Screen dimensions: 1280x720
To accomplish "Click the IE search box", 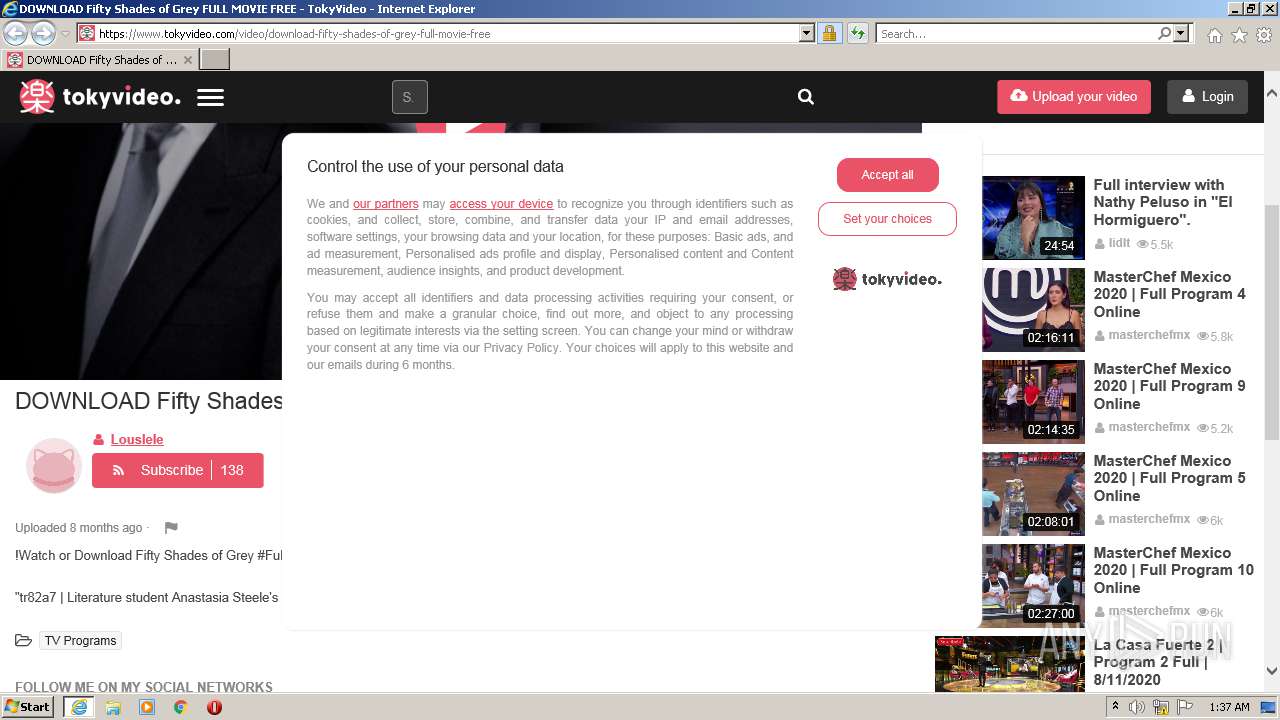I will tap(1016, 34).
